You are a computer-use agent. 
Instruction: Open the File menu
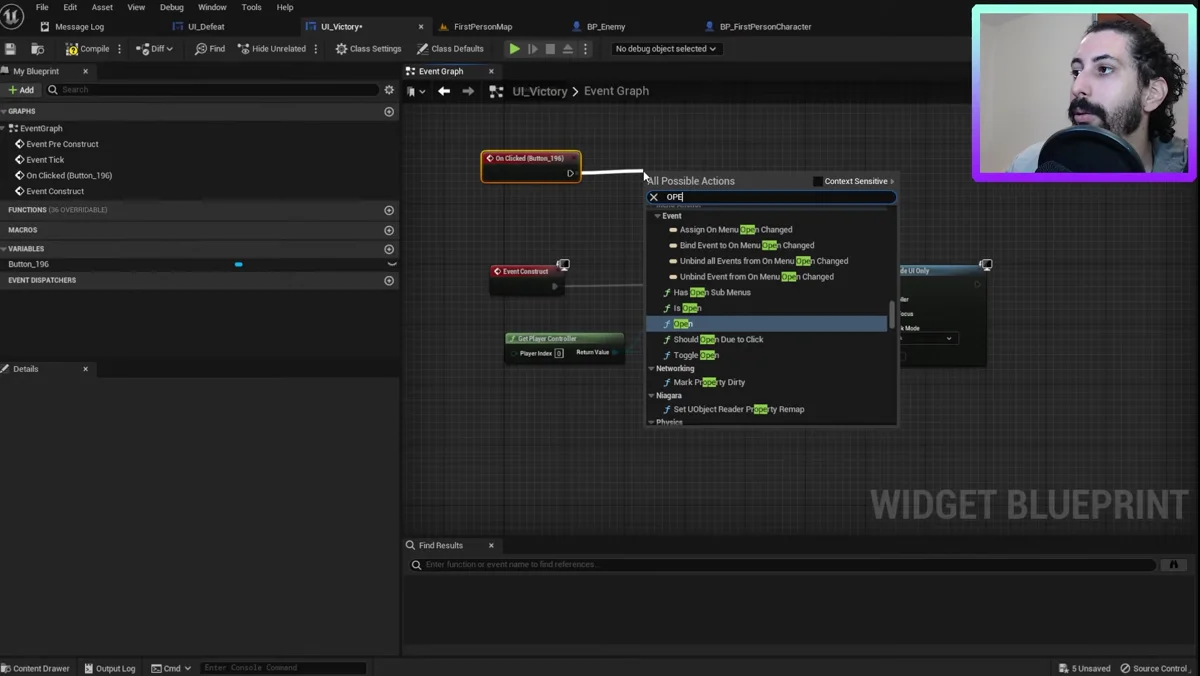click(42, 7)
